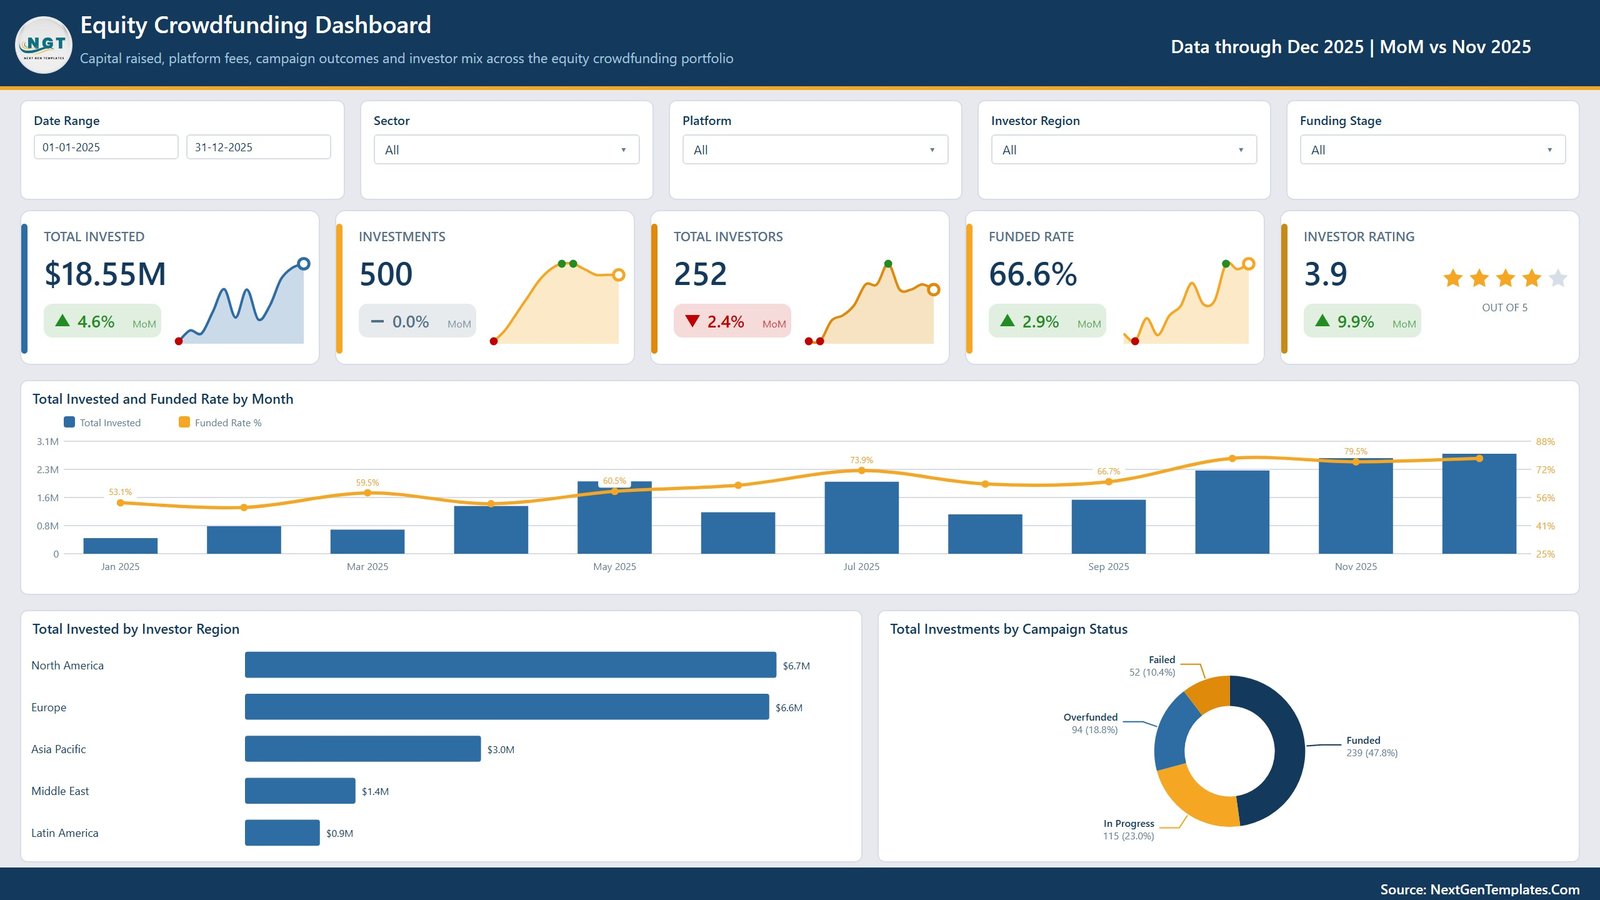
Task: Open the Platform dropdown
Action: (x=815, y=150)
